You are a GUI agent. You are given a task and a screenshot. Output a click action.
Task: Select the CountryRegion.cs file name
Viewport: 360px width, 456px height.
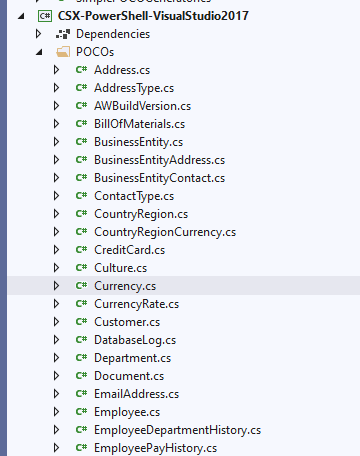pos(141,214)
